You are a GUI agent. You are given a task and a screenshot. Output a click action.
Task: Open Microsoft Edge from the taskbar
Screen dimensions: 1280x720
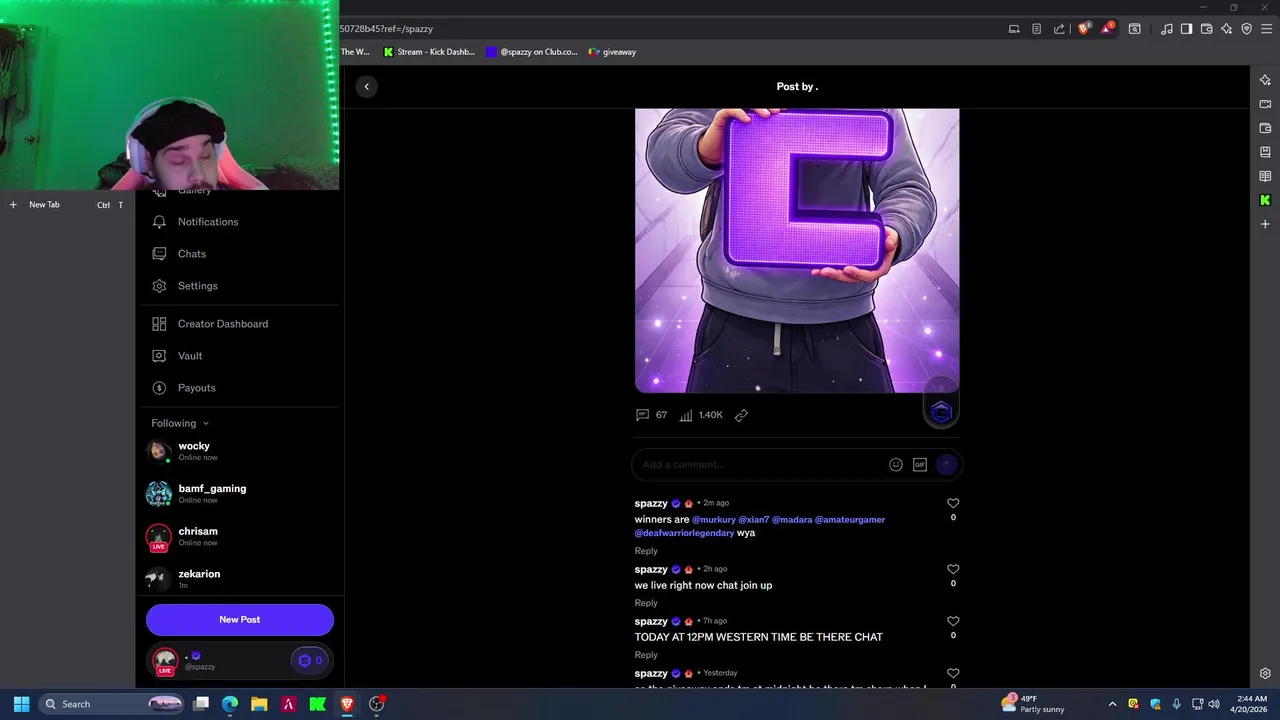tap(230, 704)
